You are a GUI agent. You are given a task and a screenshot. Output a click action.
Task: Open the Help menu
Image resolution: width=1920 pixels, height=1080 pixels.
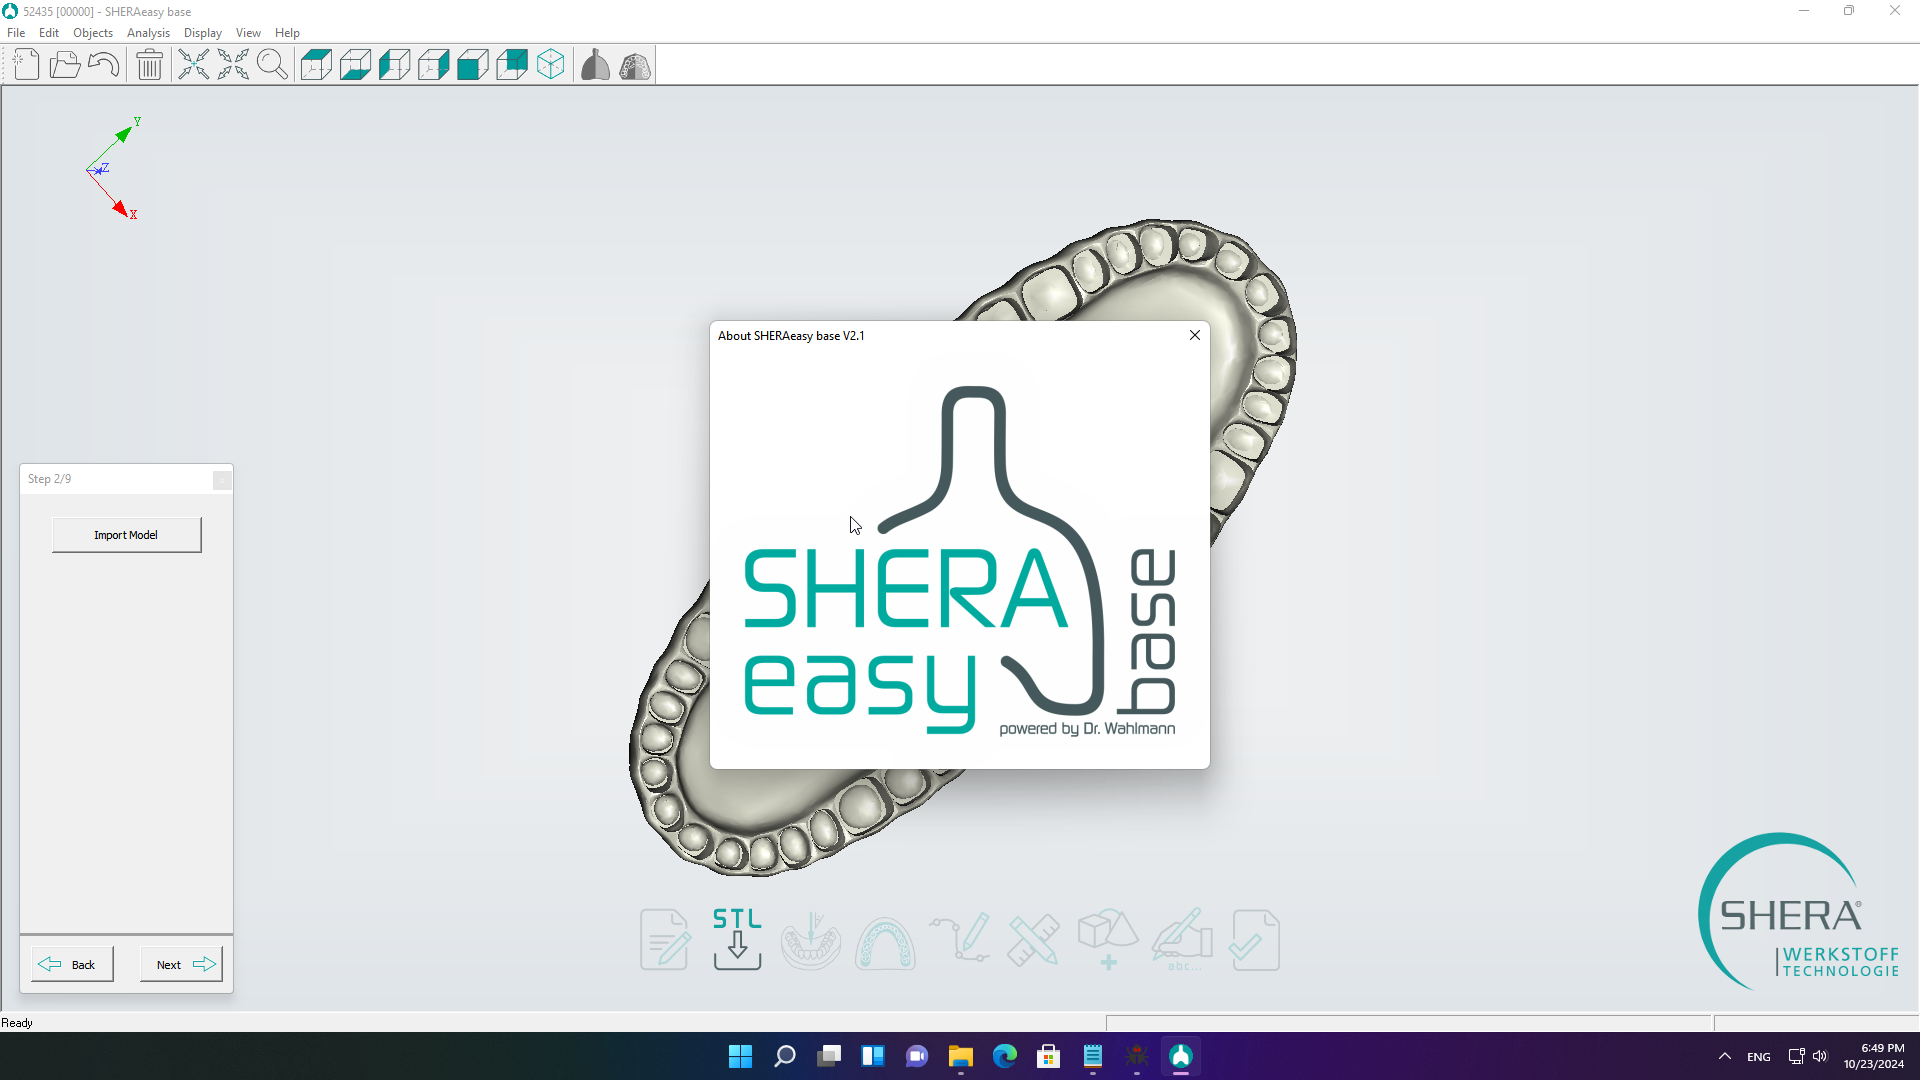coord(287,33)
